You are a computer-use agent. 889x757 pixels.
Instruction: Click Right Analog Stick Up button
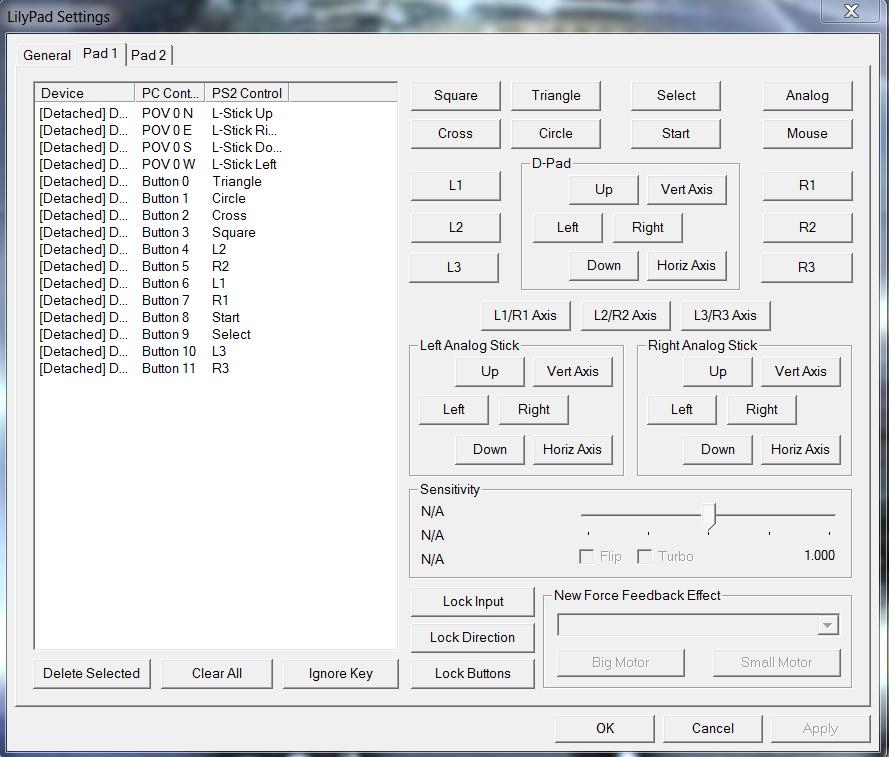pyautogui.click(x=718, y=371)
